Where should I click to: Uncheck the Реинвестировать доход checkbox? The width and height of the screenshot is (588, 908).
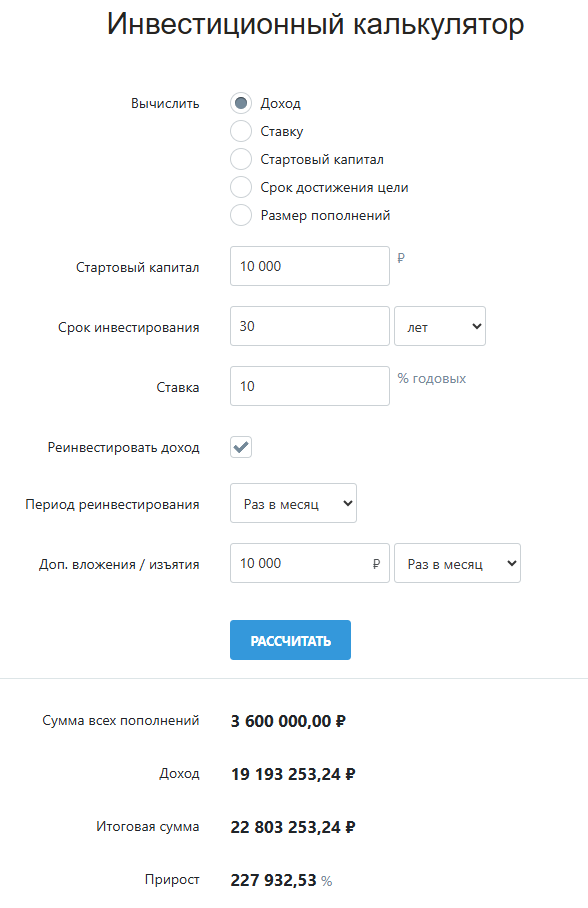(240, 447)
